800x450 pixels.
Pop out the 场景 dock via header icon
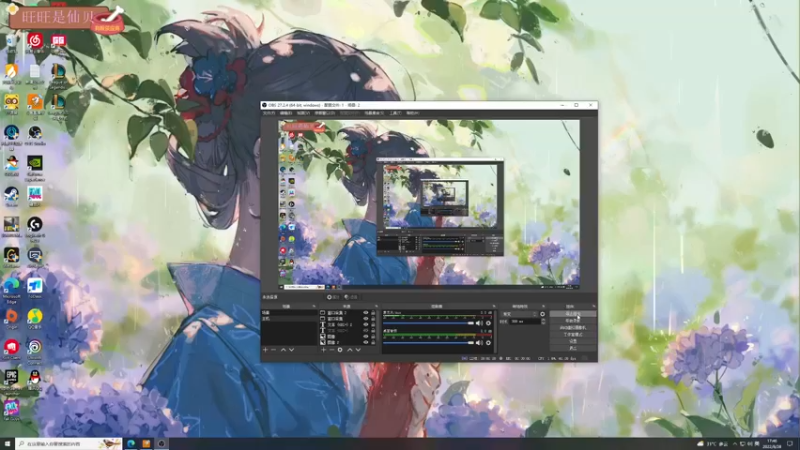[314, 306]
